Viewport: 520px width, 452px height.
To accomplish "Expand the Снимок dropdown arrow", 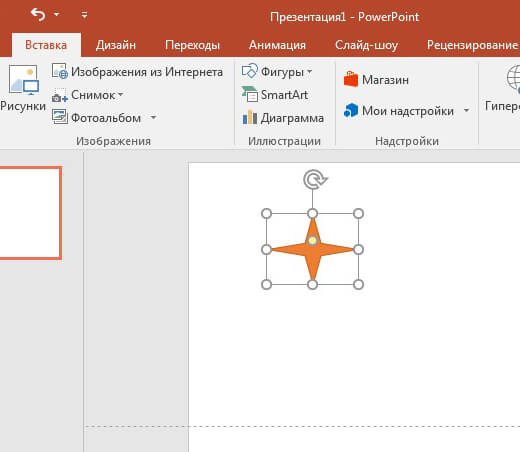I will (x=121, y=95).
